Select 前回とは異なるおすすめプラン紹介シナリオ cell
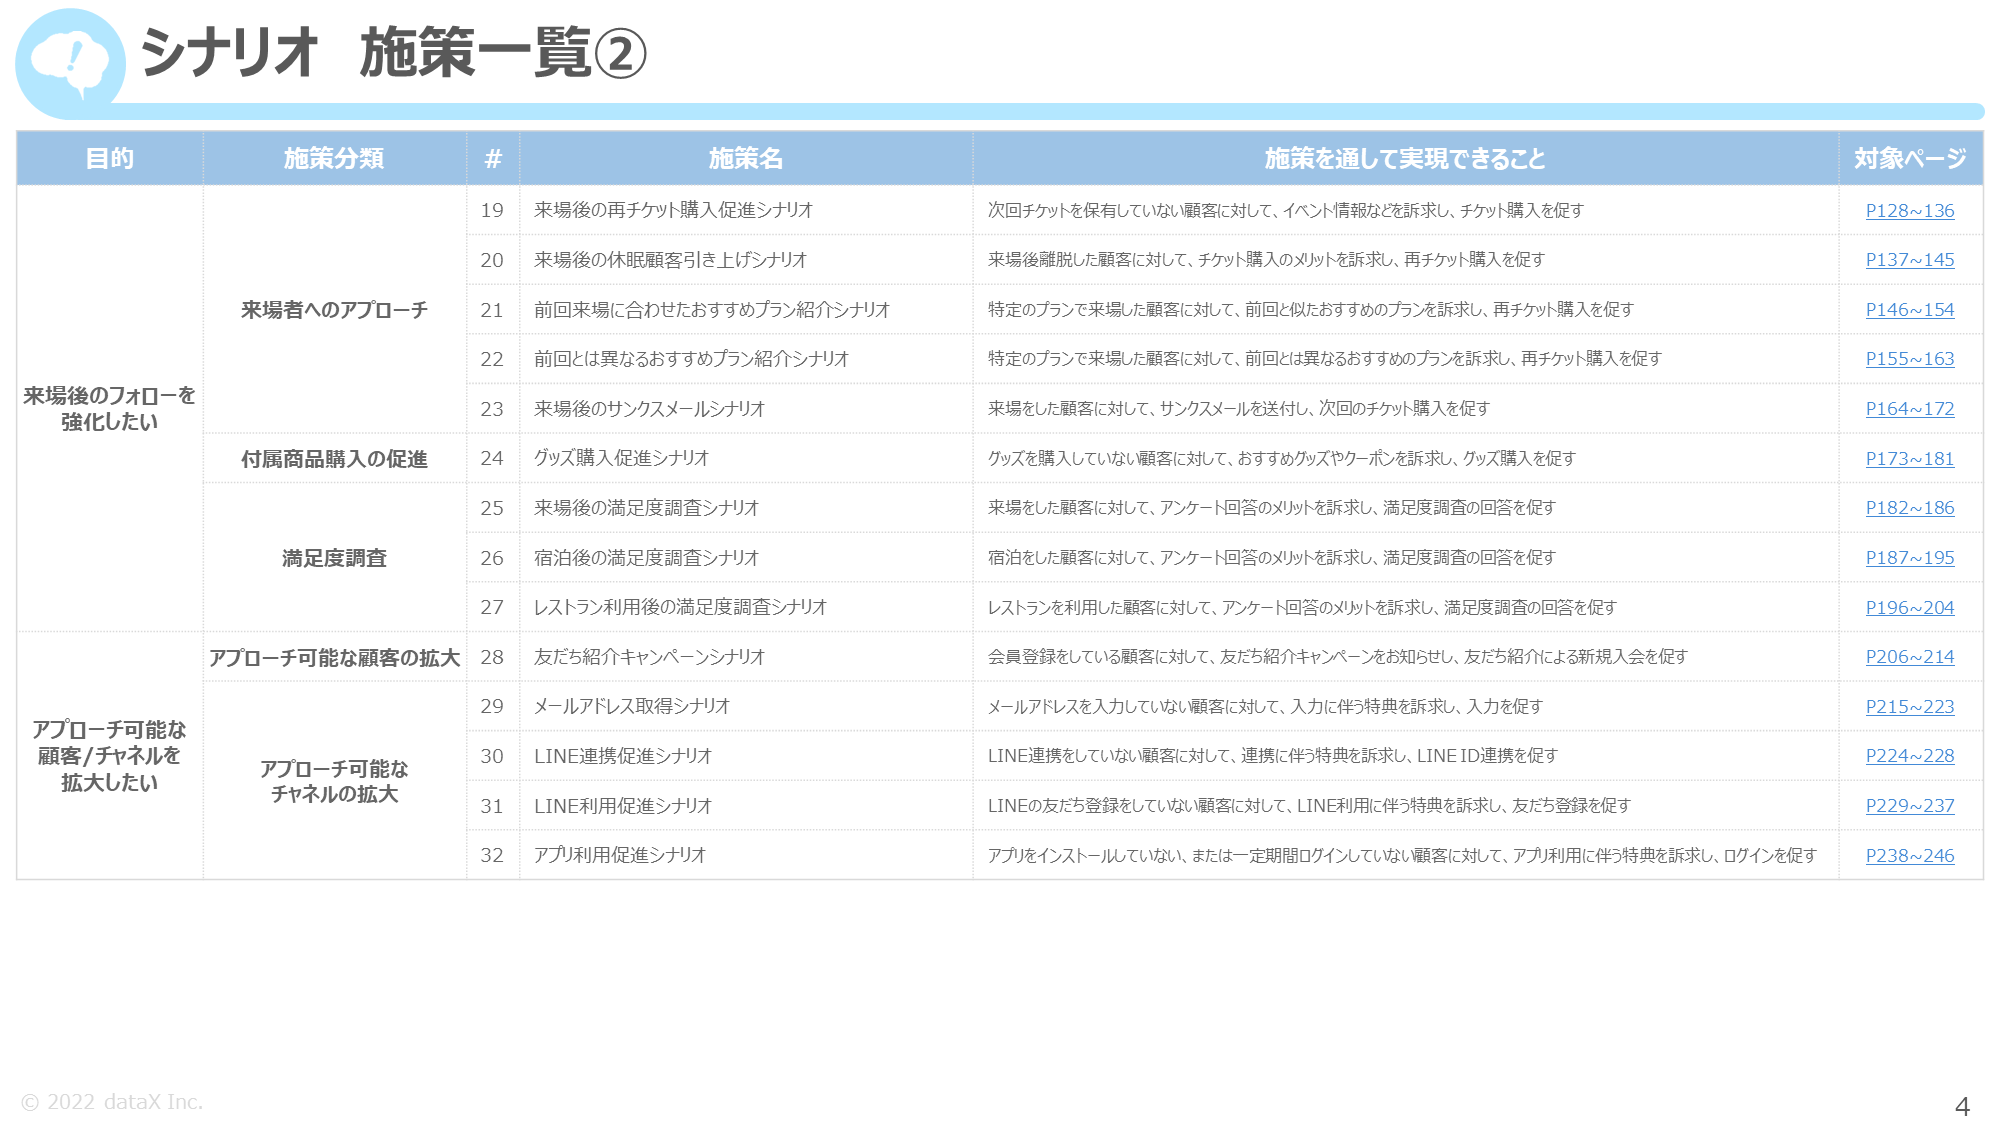The image size is (2000, 1125). (x=746, y=359)
